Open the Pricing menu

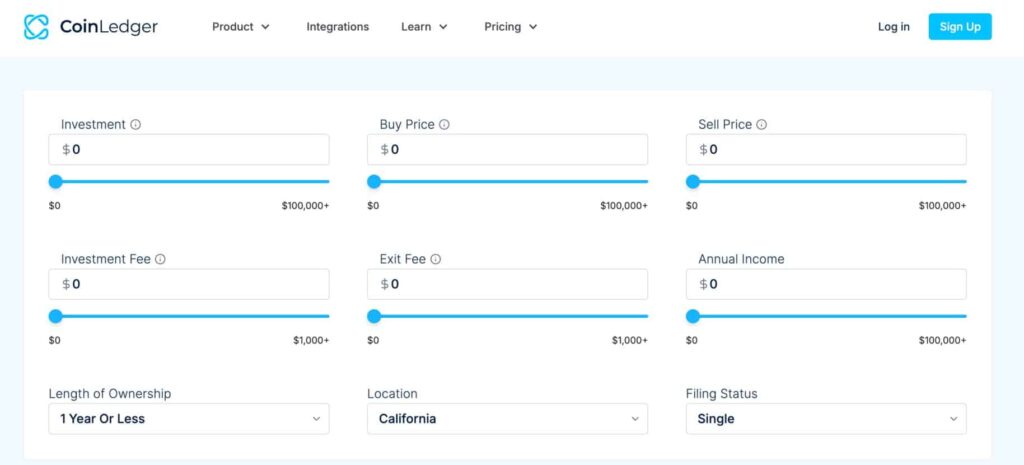[511, 27]
